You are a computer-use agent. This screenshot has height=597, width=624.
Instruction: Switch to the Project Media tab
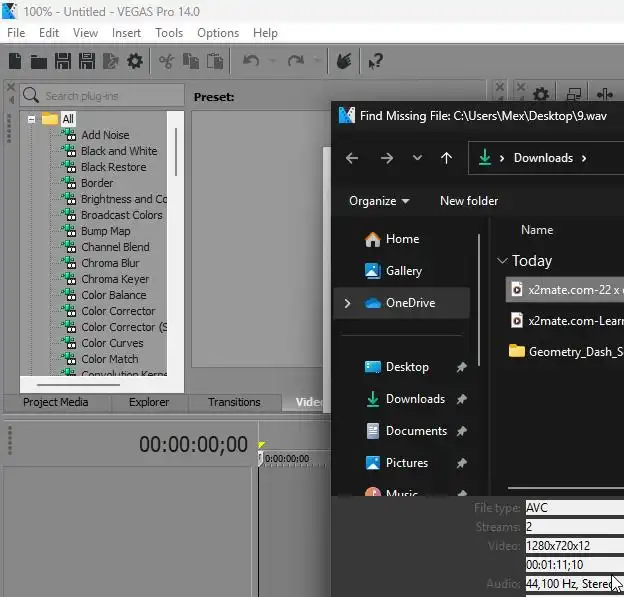click(x=56, y=402)
